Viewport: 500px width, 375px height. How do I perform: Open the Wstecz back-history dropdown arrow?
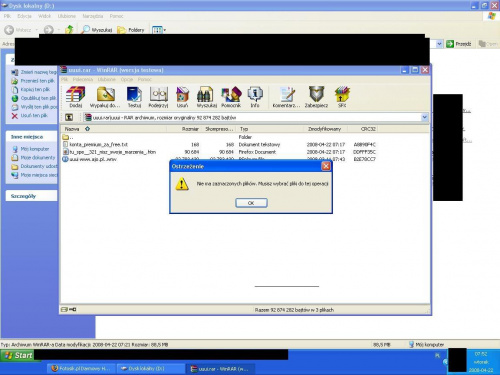pos(37,30)
